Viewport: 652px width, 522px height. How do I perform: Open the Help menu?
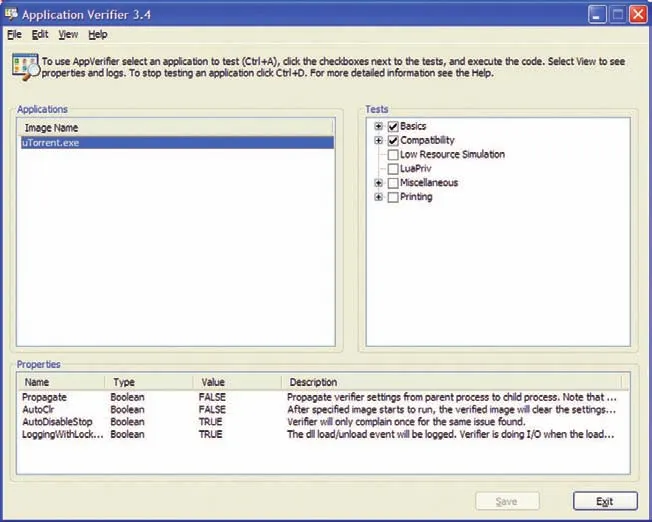98,35
